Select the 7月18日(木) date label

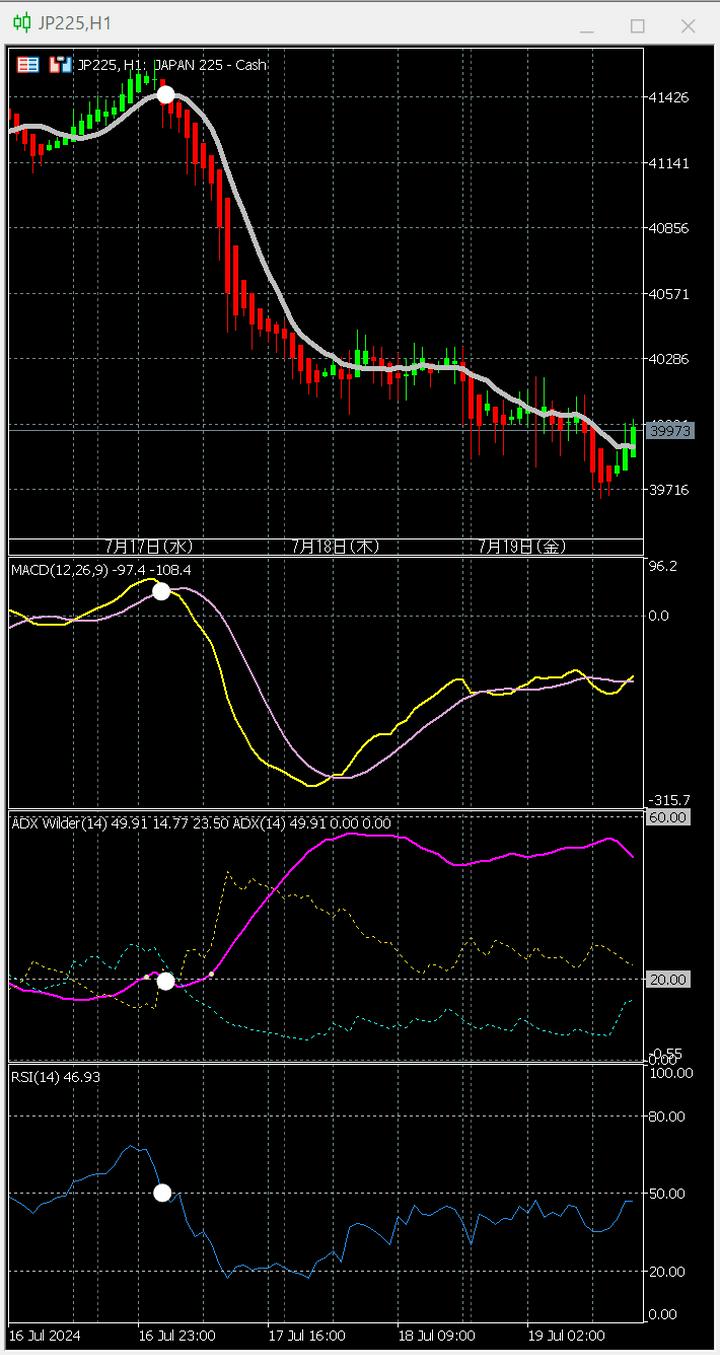pyautogui.click(x=335, y=546)
